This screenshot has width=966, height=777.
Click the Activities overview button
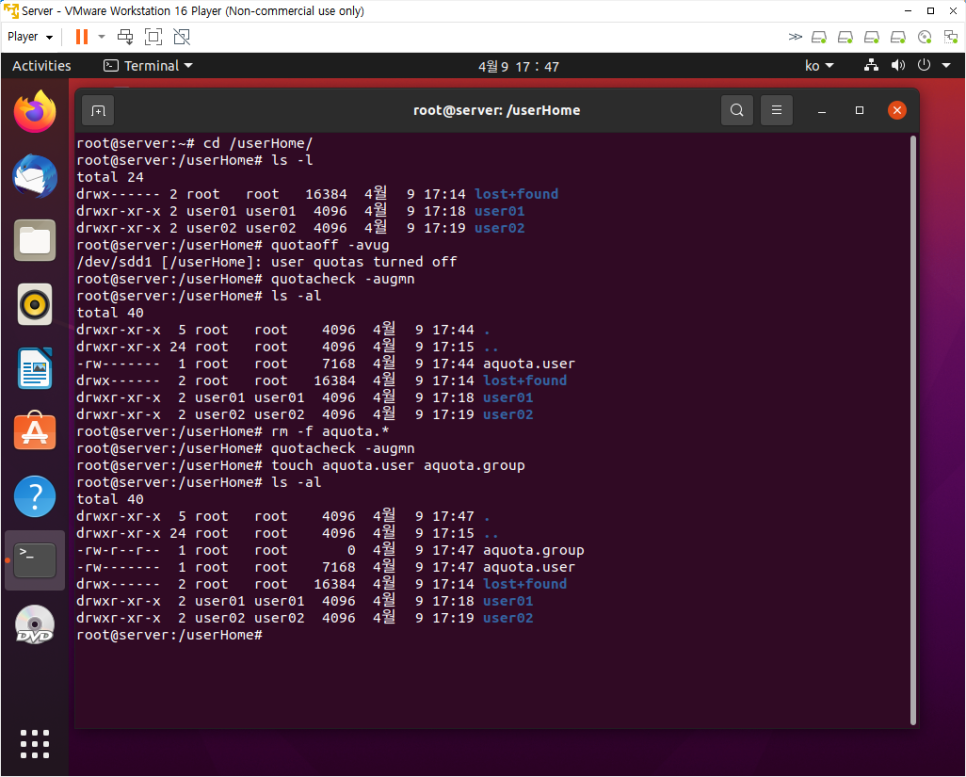41,66
